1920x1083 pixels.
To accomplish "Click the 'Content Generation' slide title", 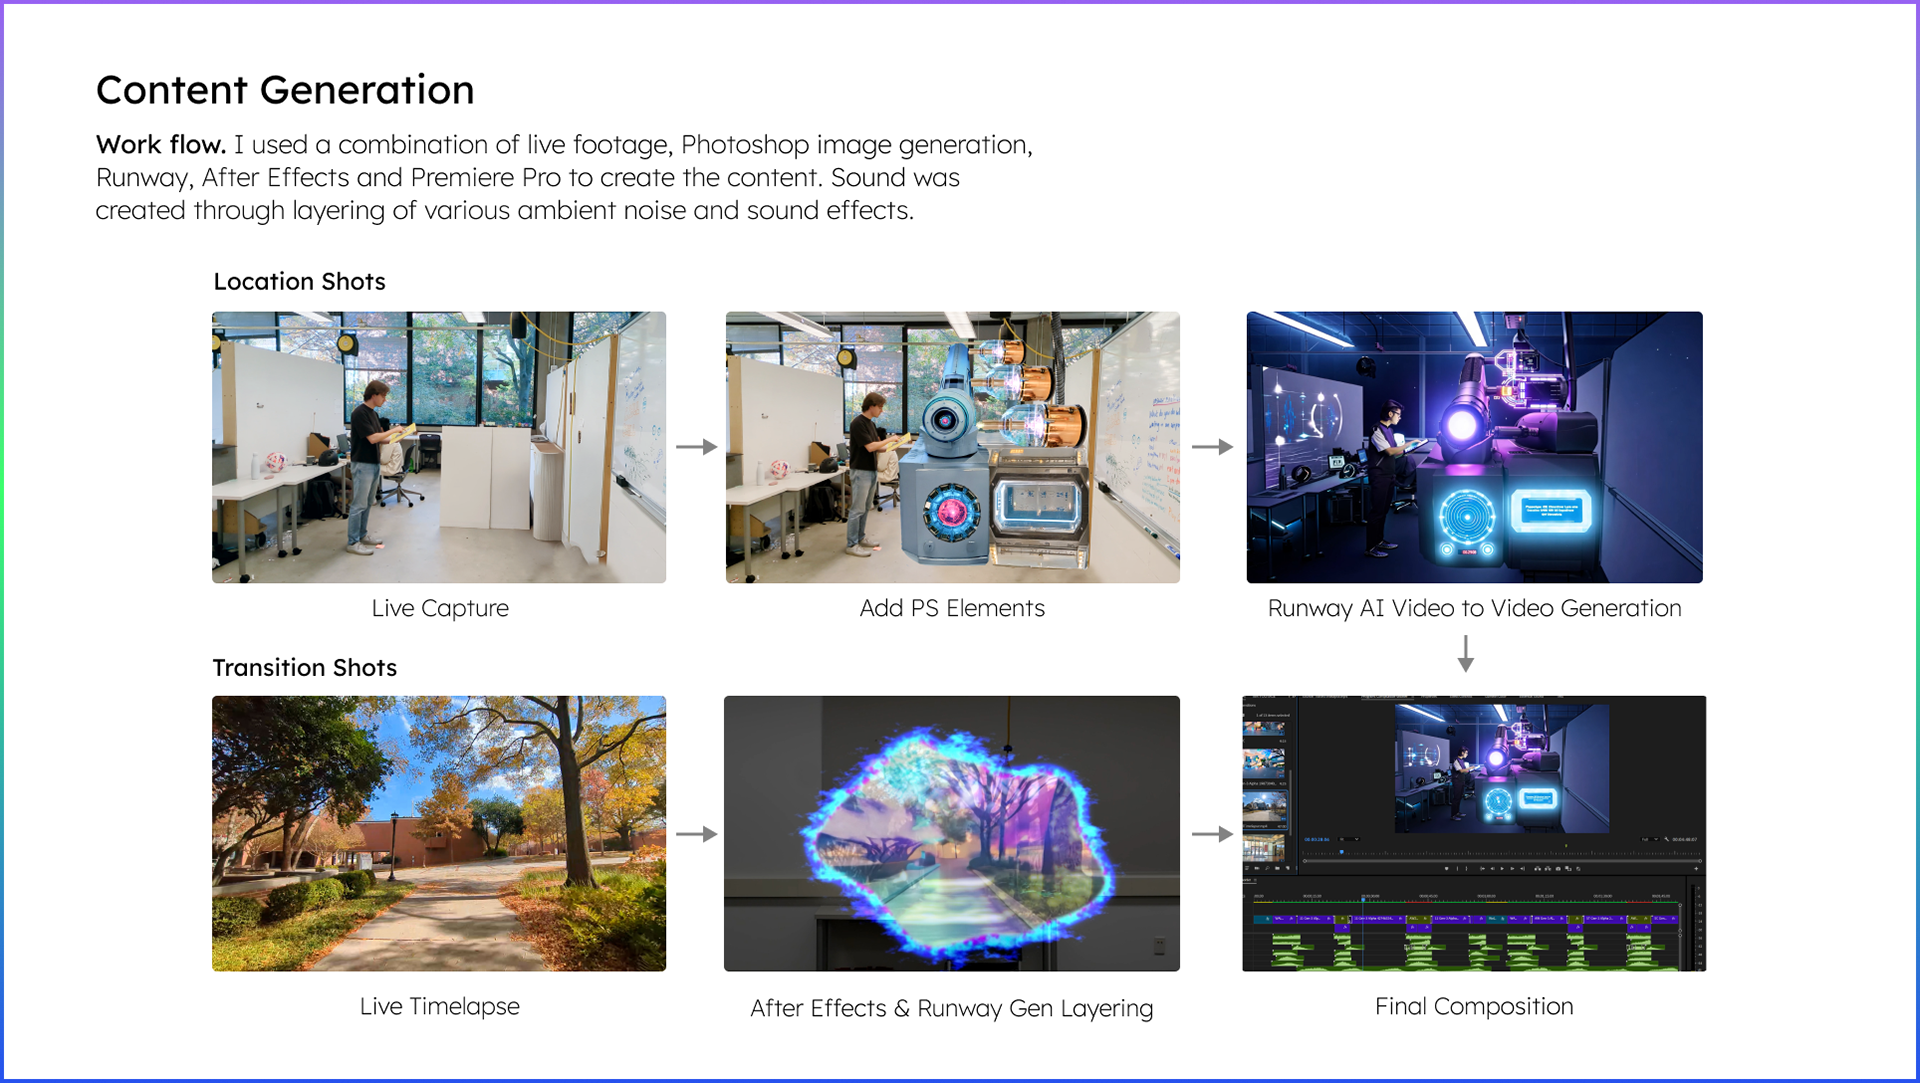I will [x=285, y=90].
